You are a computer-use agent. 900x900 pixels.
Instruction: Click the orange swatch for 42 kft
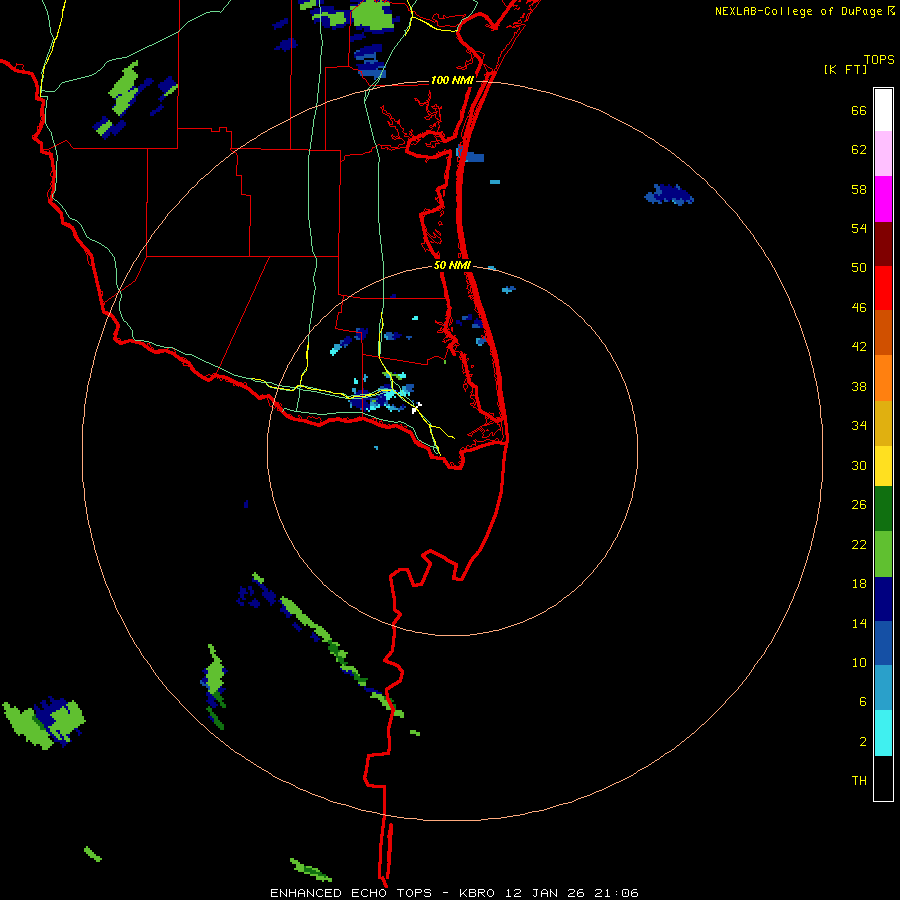883,378
